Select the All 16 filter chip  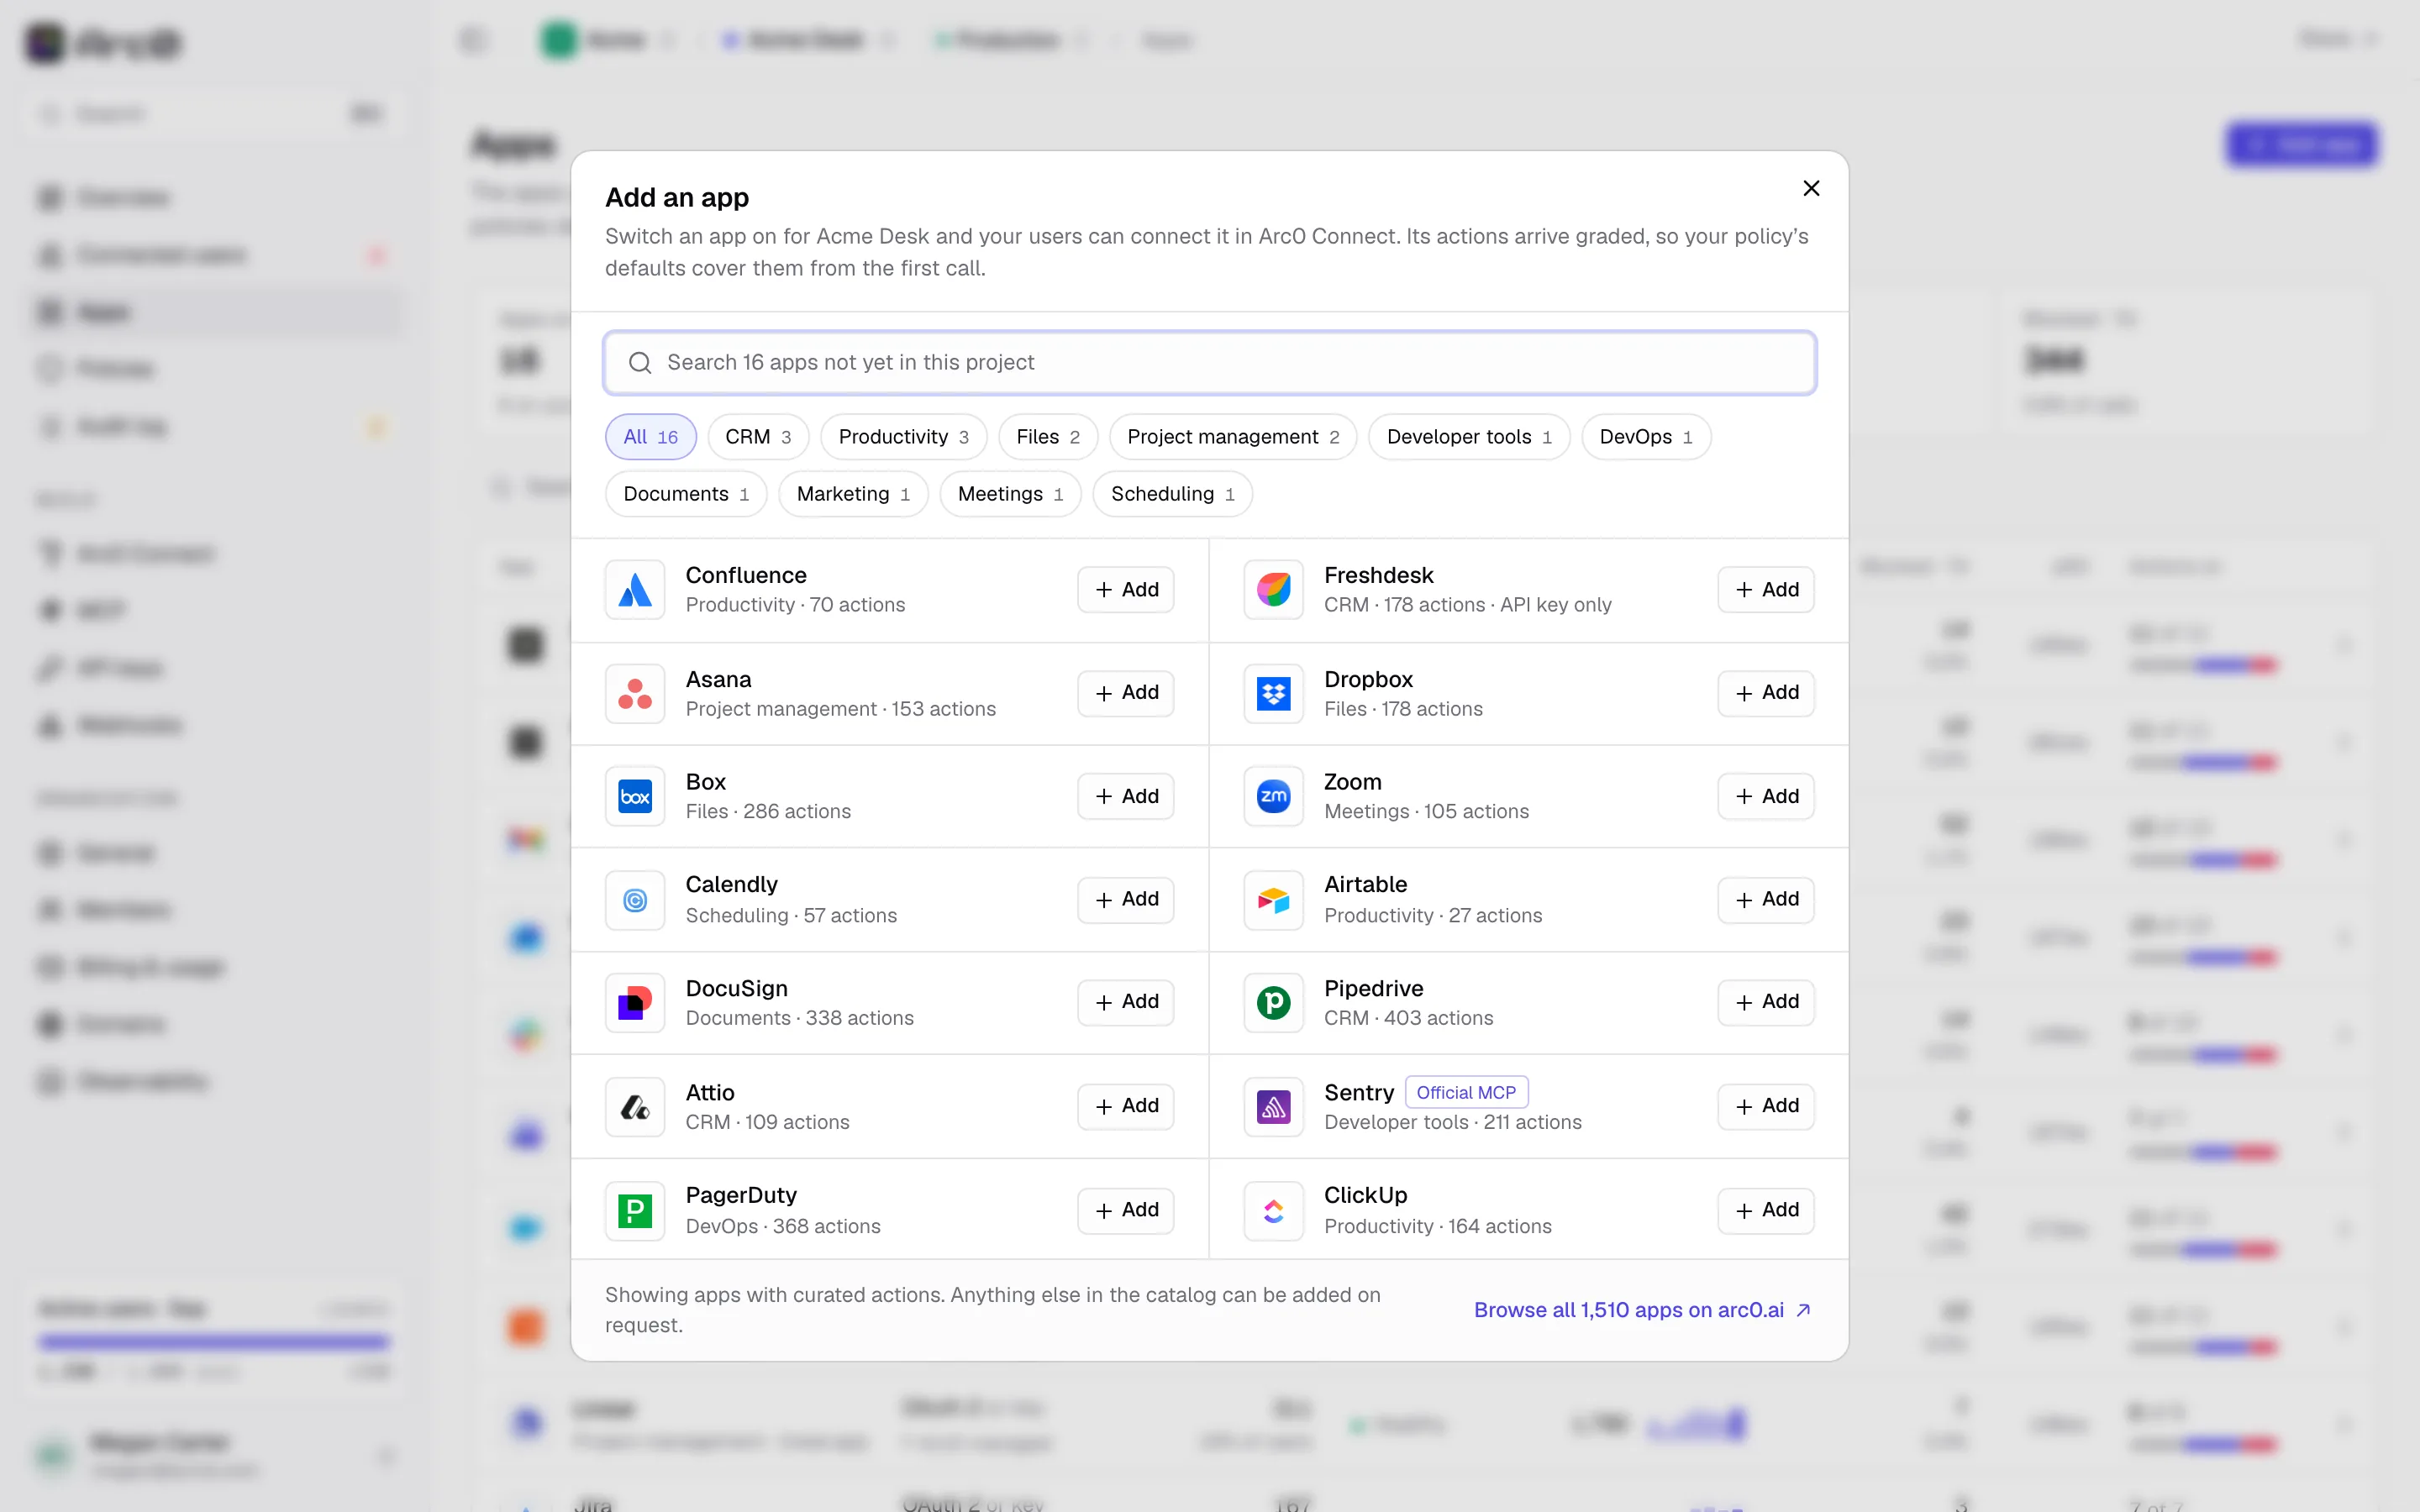click(651, 437)
